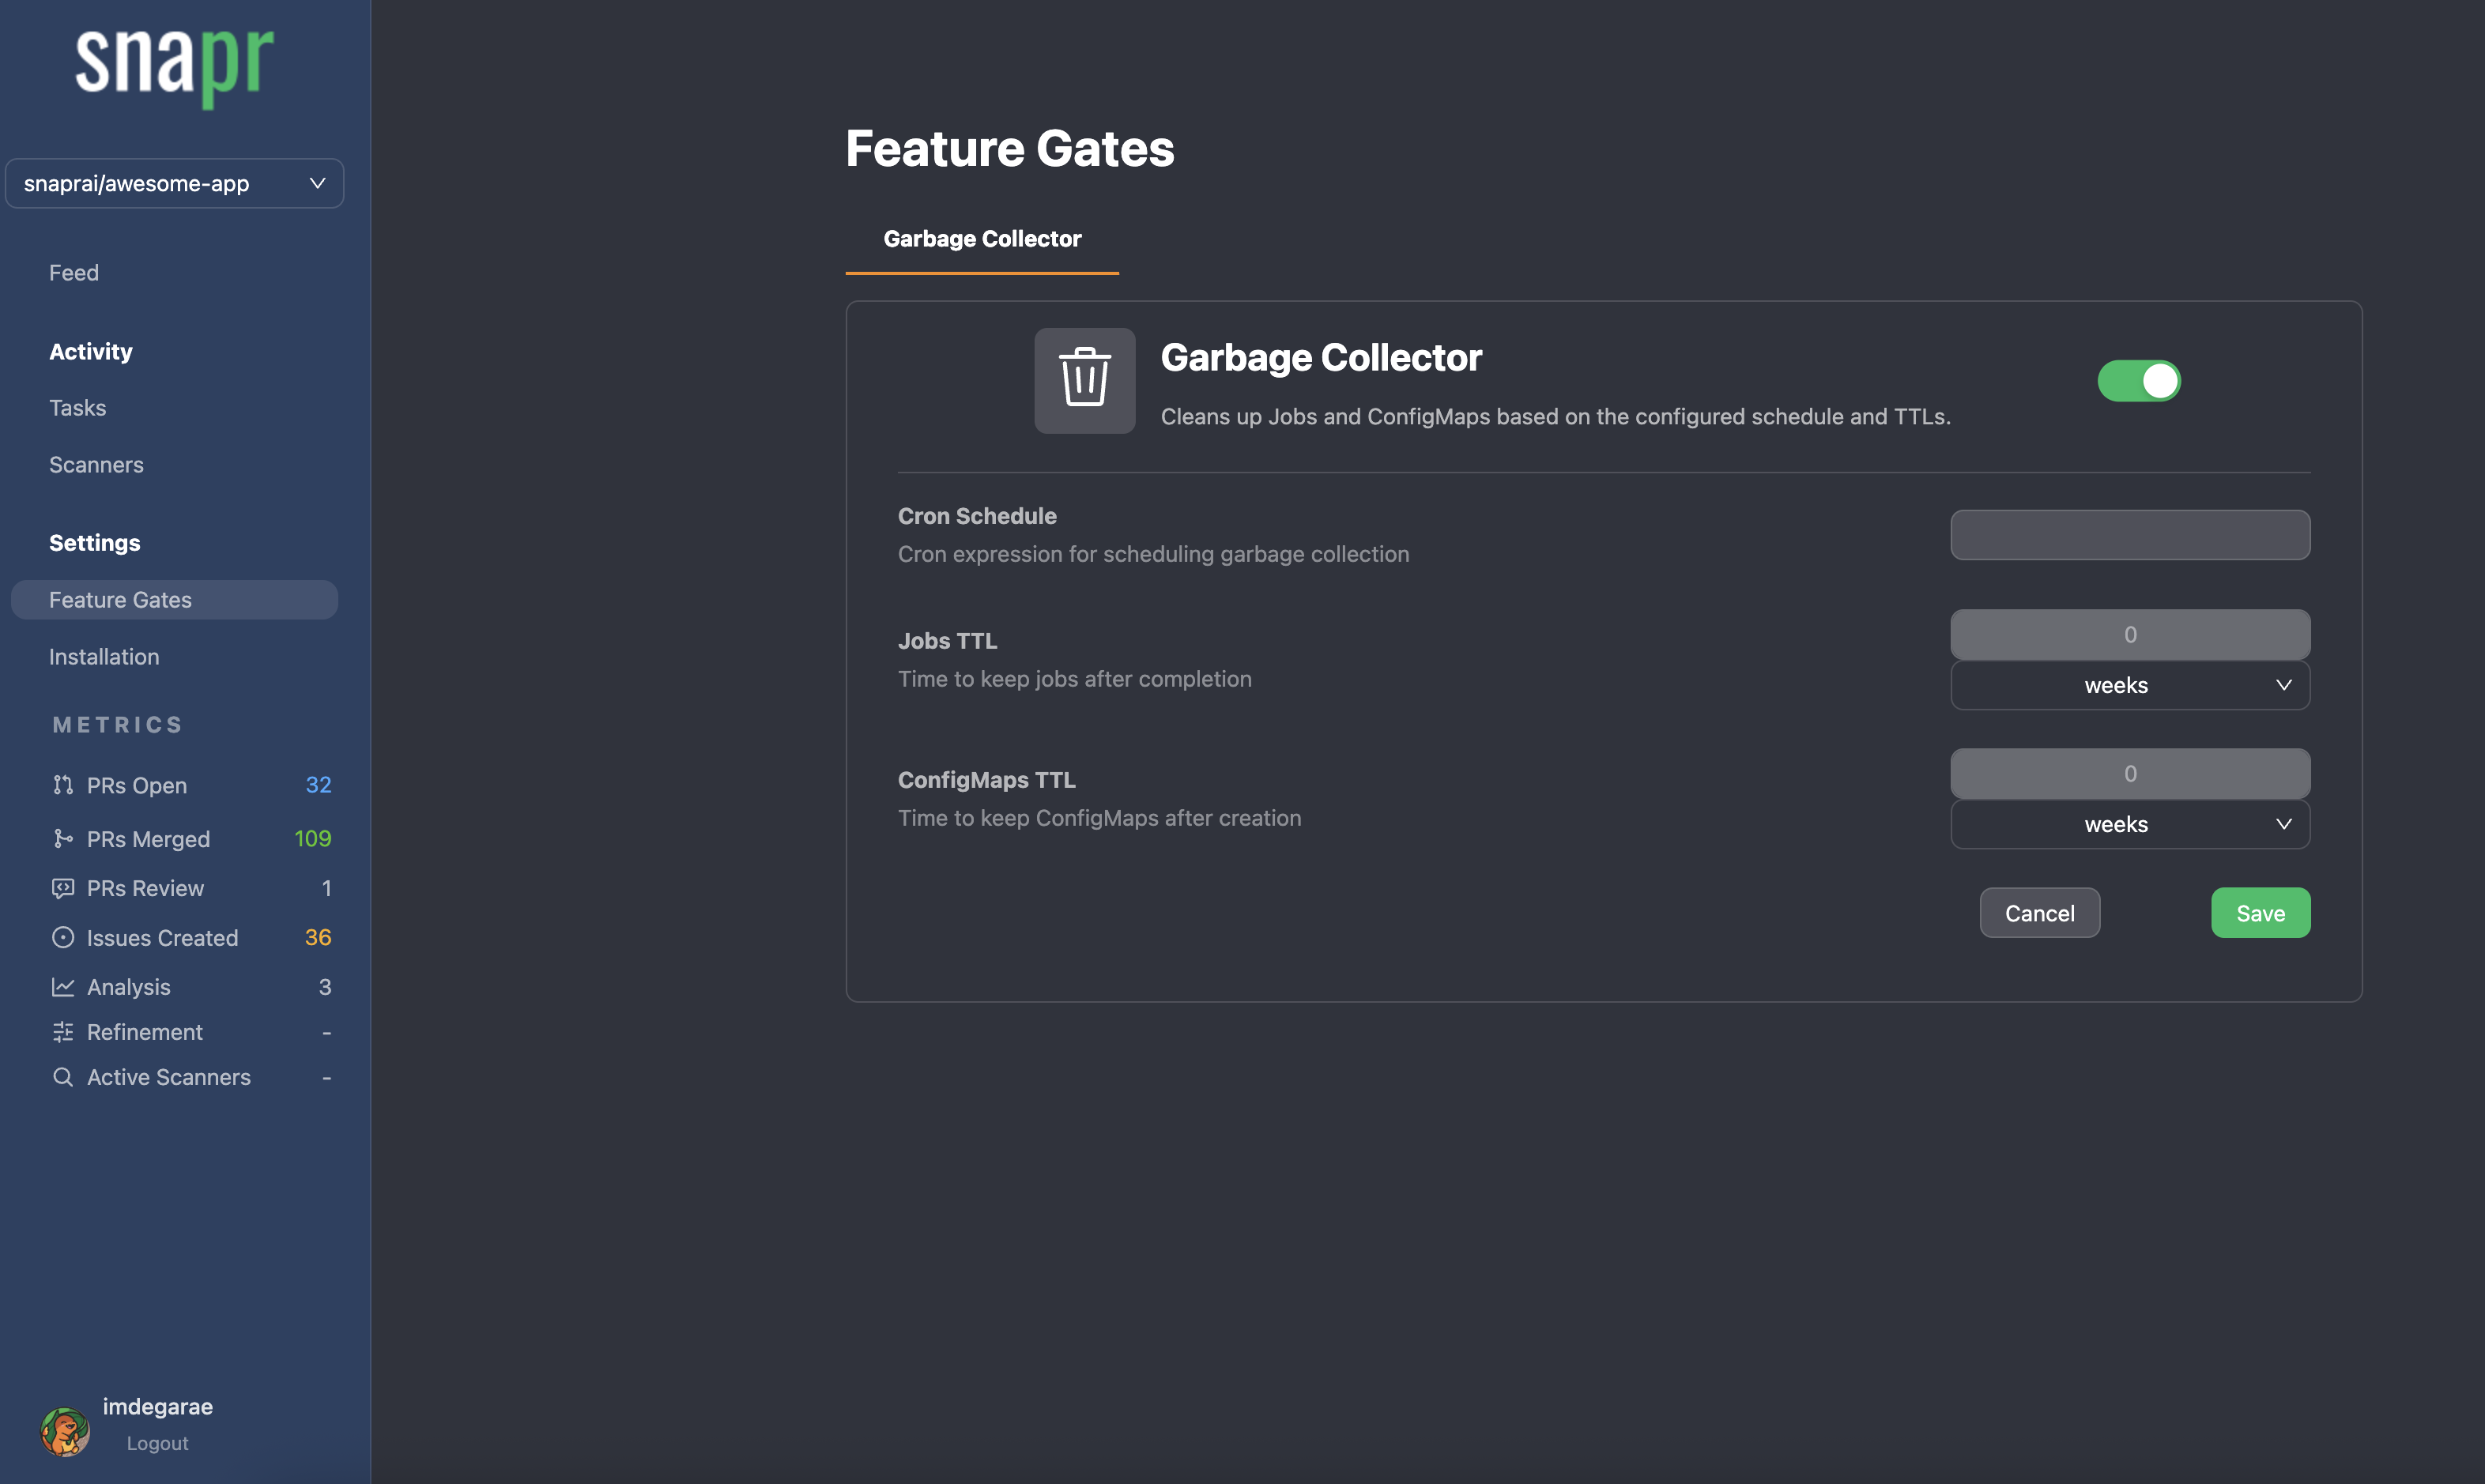Open the Jobs TTL weeks unit dropdown

[2129, 685]
